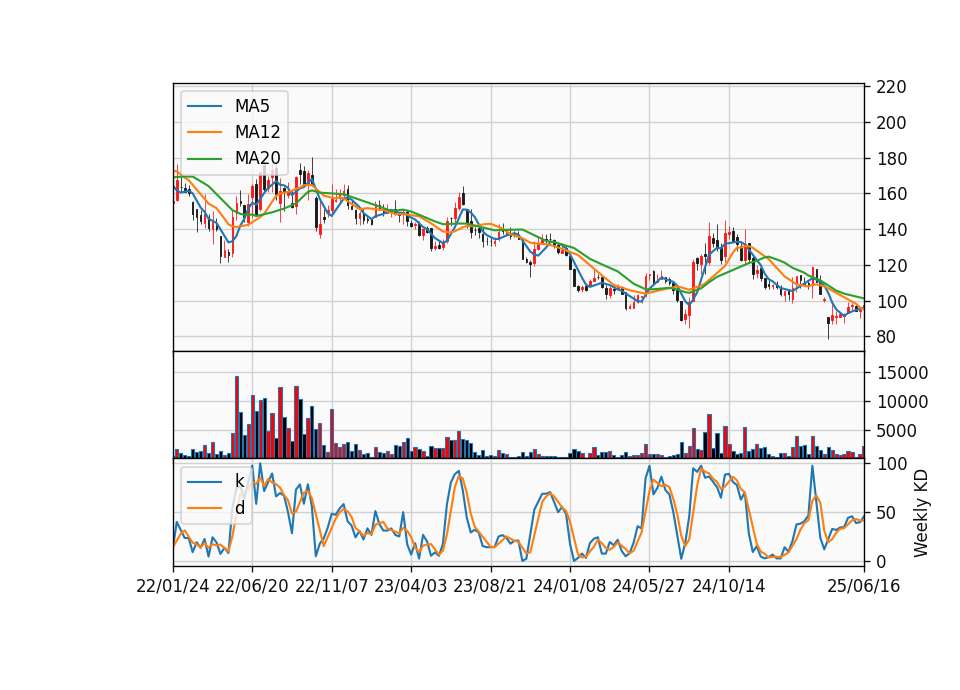This screenshot has height=690, width=960.
Task: Click the 50 tick on KD axis
Action: (x=886, y=512)
